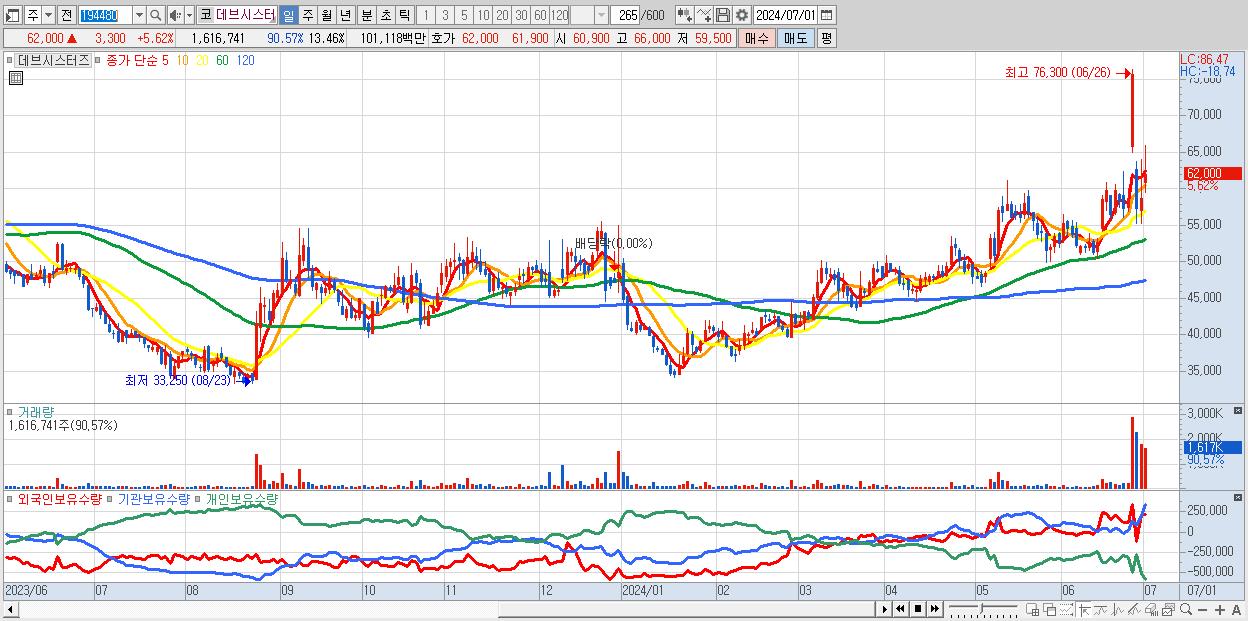The height and width of the screenshot is (621, 1248).
Task: Click the save chart floppy disk icon
Action: [x=723, y=15]
